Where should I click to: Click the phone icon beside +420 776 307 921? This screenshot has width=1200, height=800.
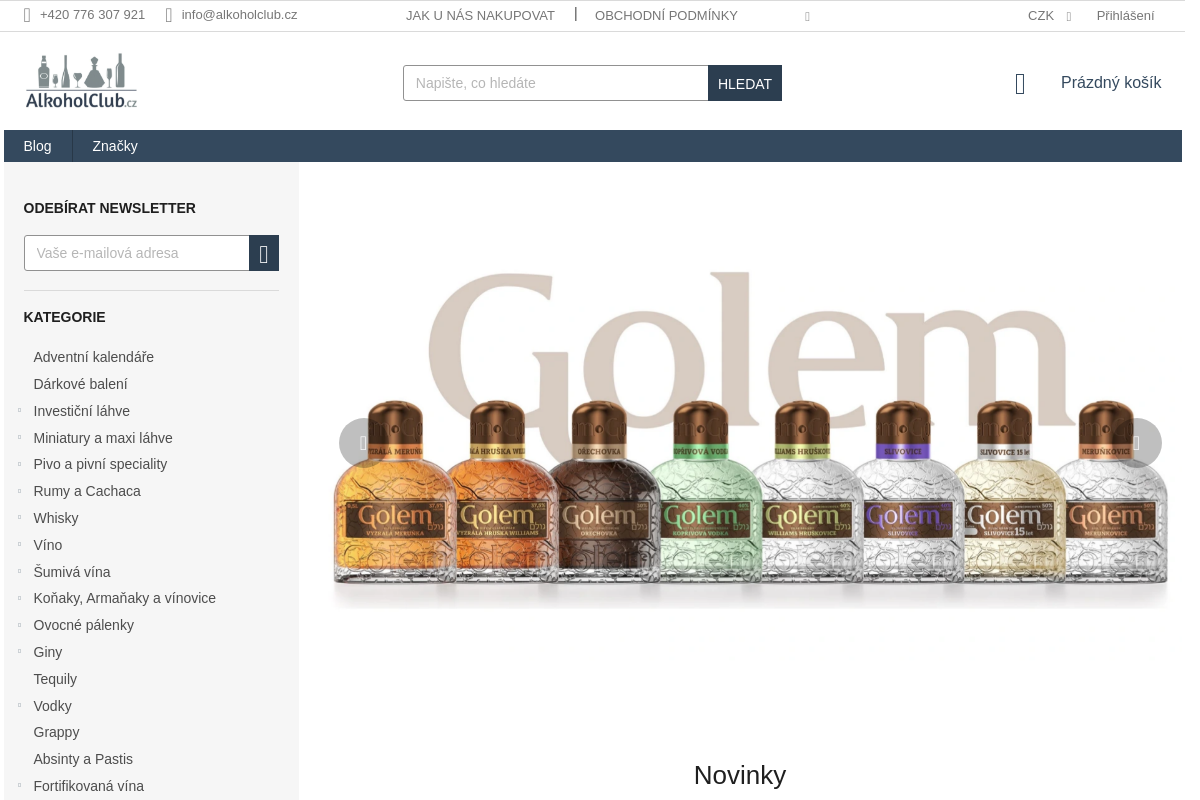coord(27,15)
